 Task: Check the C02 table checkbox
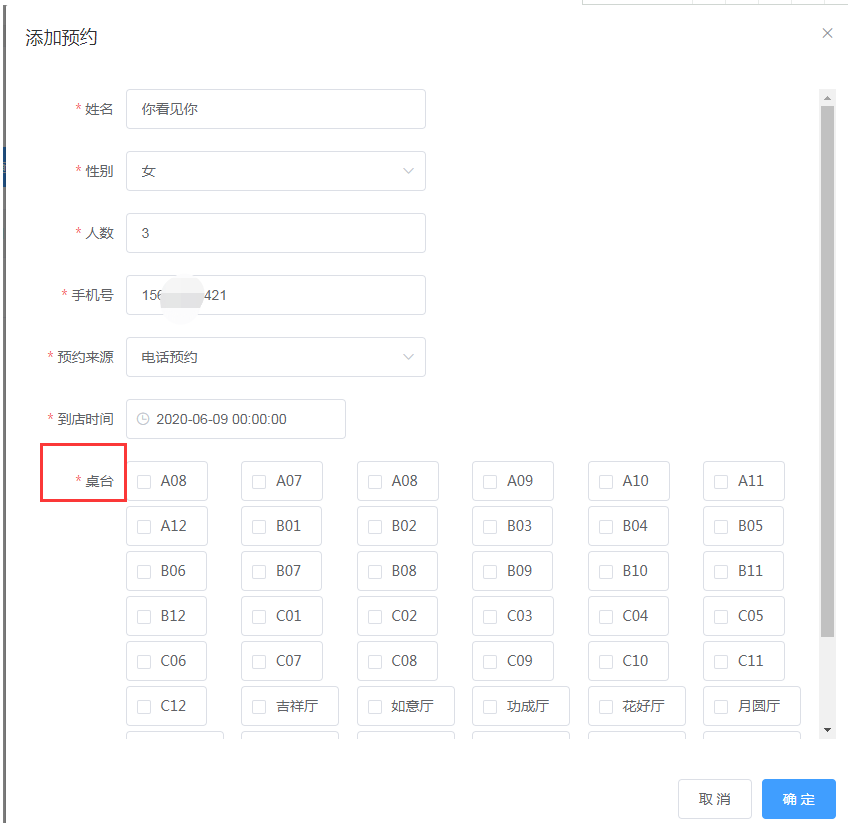click(x=375, y=616)
